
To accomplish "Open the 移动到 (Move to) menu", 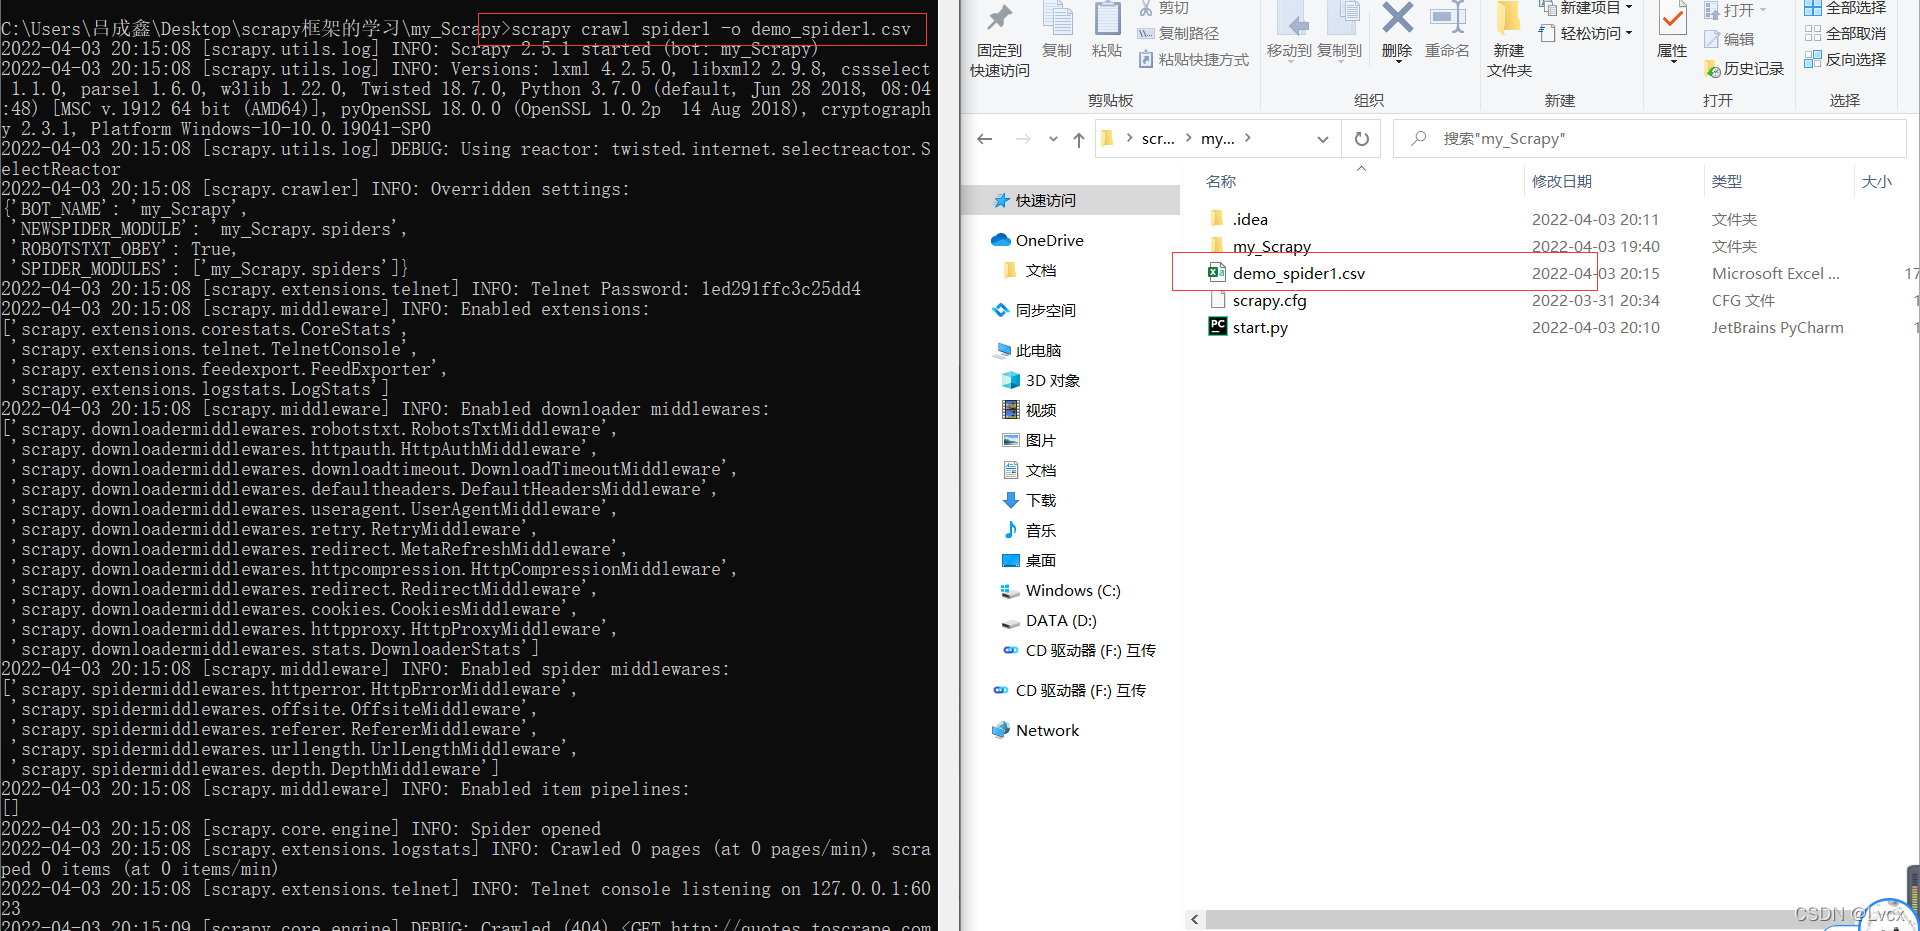I will [x=1289, y=31].
